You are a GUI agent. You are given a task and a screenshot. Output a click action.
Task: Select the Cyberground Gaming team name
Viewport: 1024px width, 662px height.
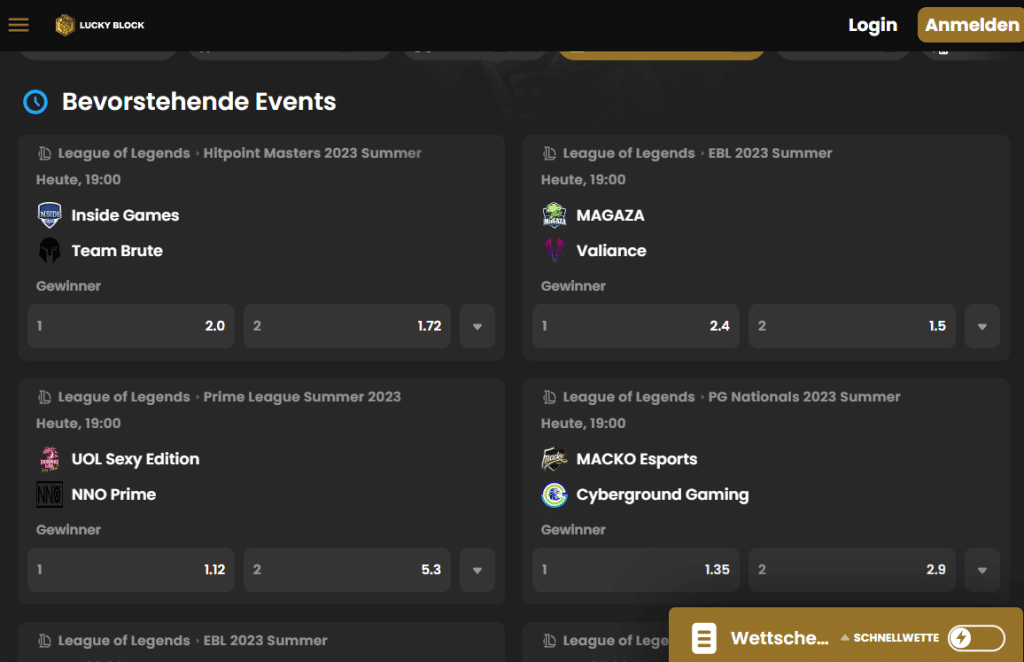click(x=662, y=495)
